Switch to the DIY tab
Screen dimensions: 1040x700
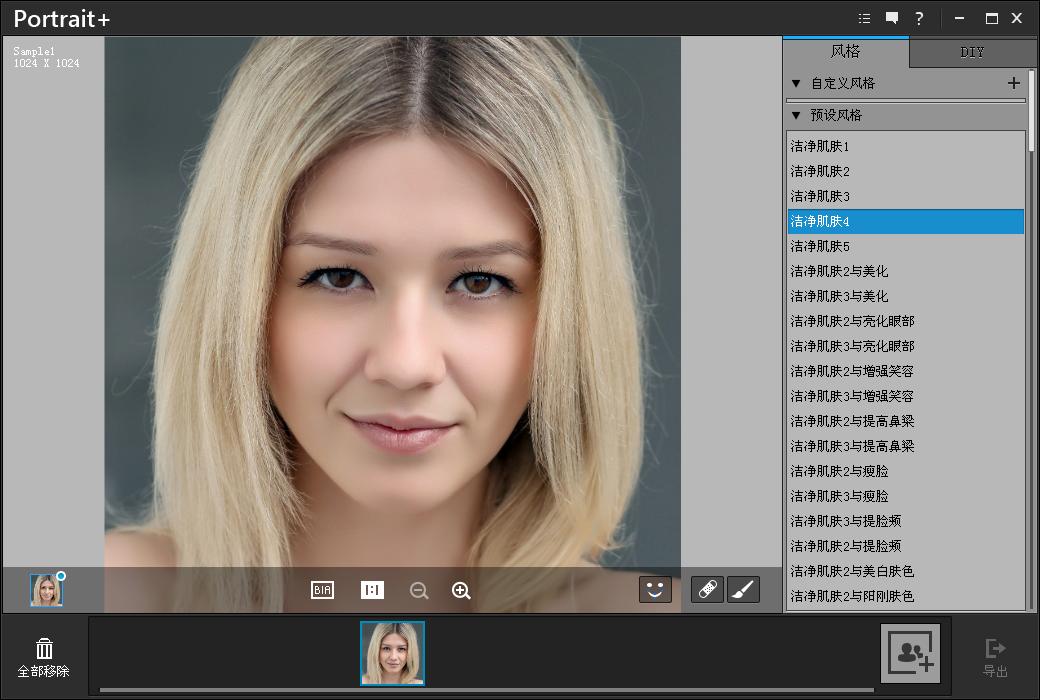tap(971, 53)
